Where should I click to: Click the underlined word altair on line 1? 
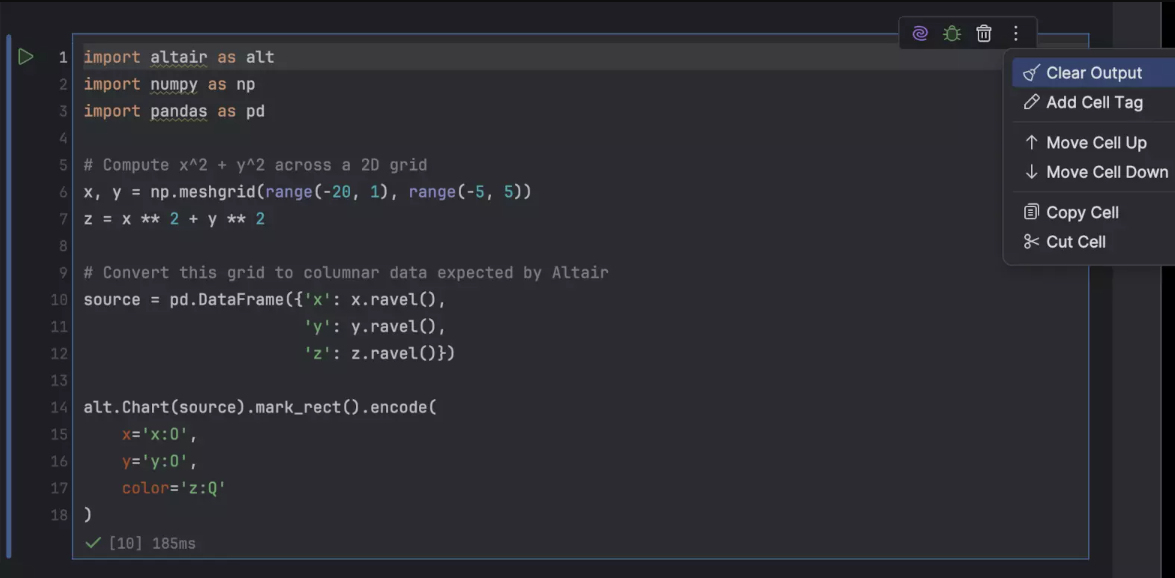tap(178, 57)
